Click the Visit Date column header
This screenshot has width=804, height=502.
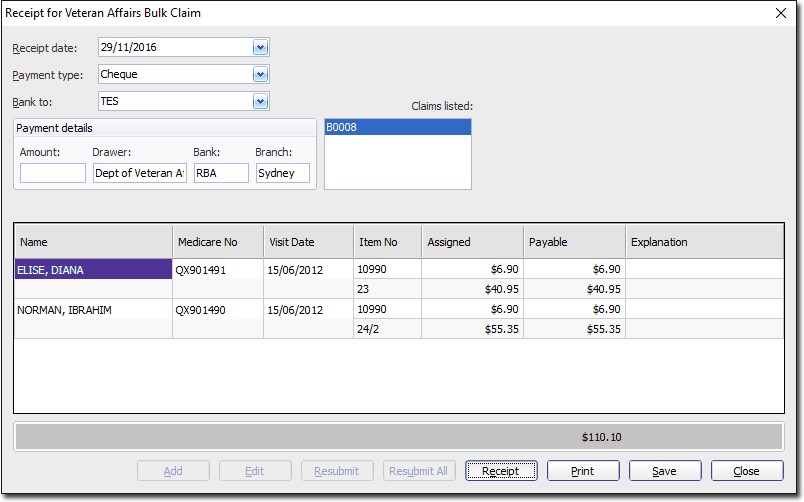coord(308,242)
